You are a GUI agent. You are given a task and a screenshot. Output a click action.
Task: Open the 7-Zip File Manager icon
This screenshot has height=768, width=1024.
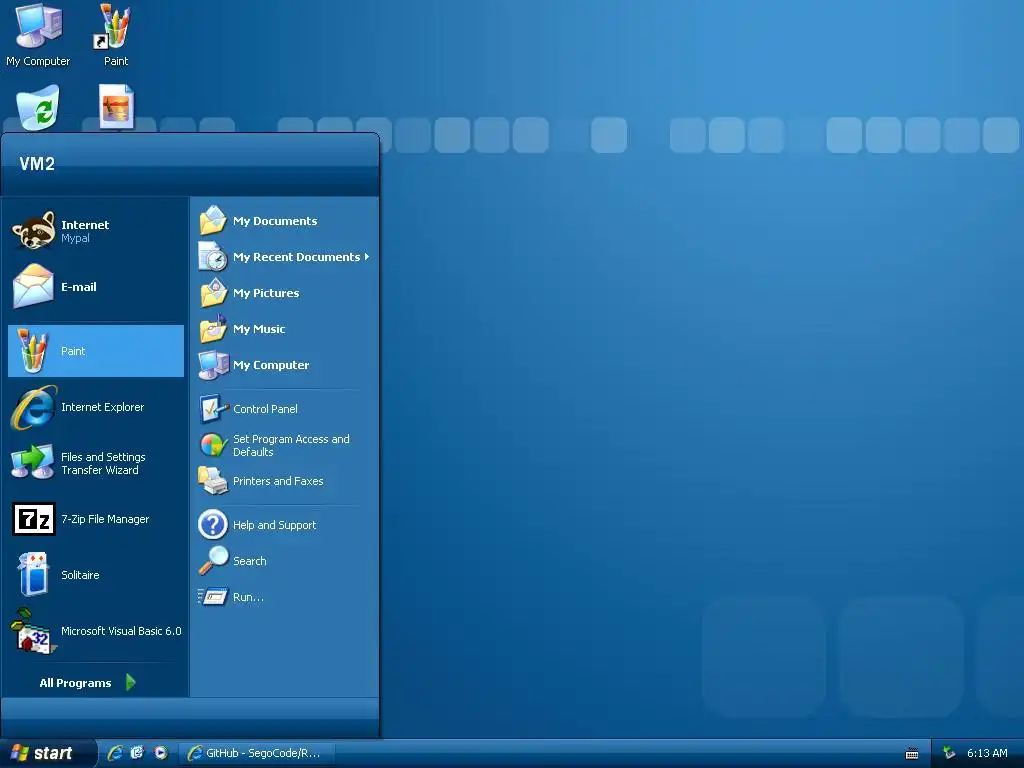click(34, 519)
